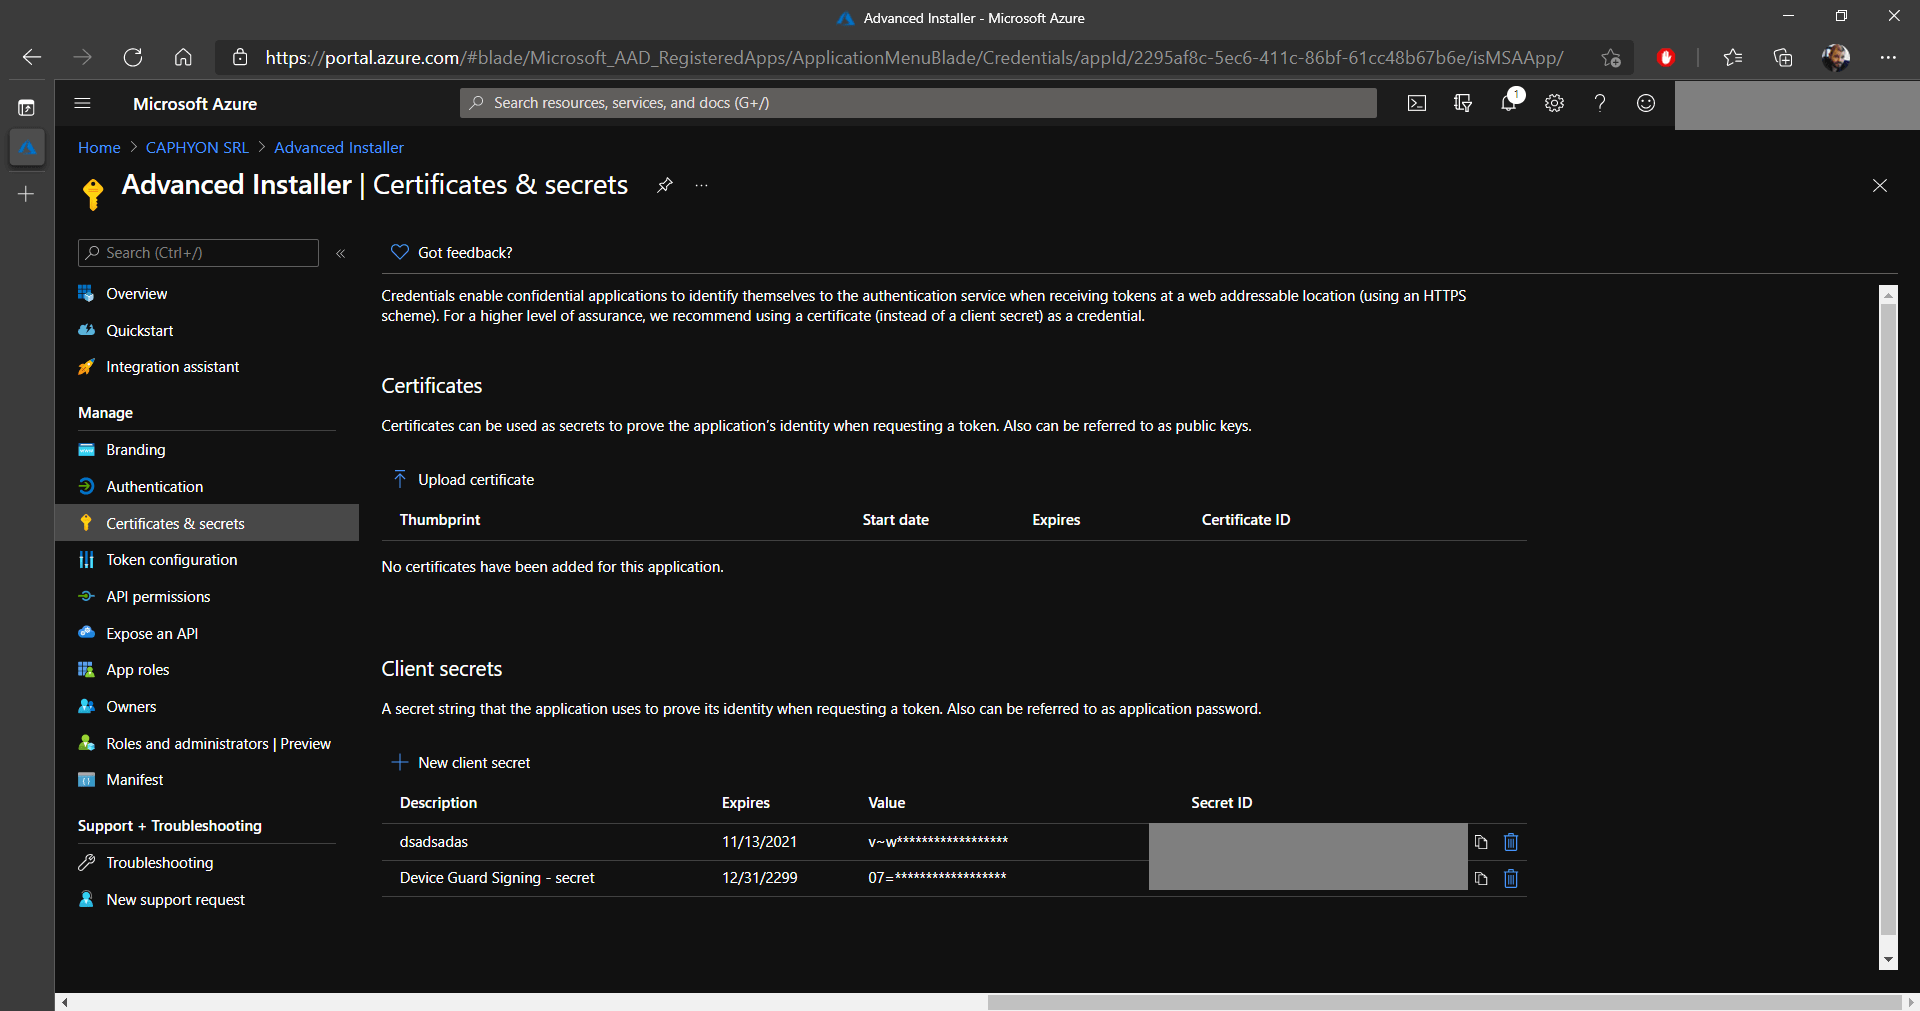1920x1011 pixels.
Task: Select Certificates & secrets menu item
Action: point(207,523)
